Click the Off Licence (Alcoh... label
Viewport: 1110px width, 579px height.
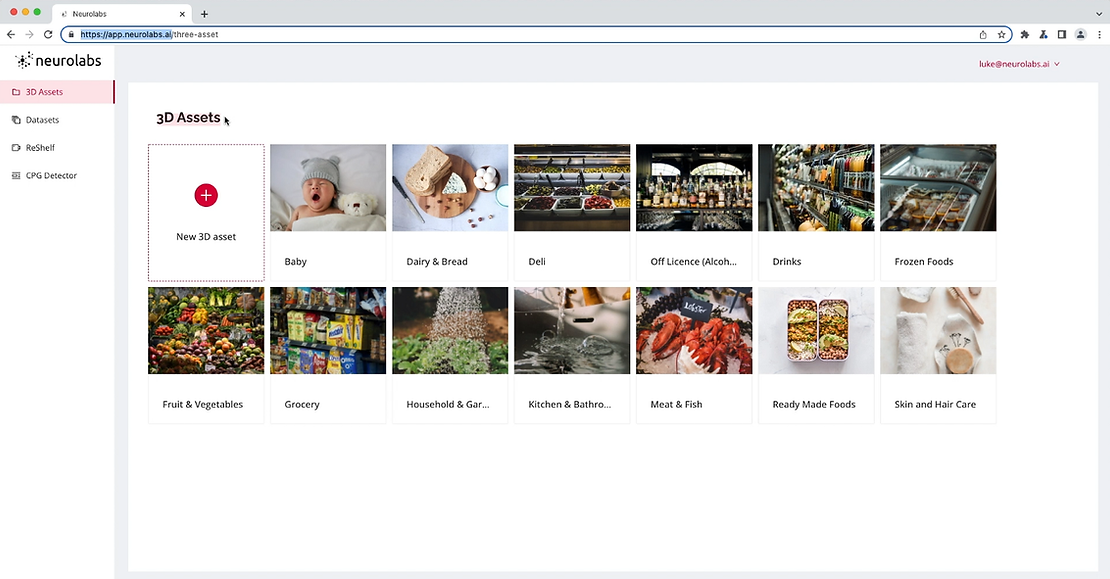point(693,261)
